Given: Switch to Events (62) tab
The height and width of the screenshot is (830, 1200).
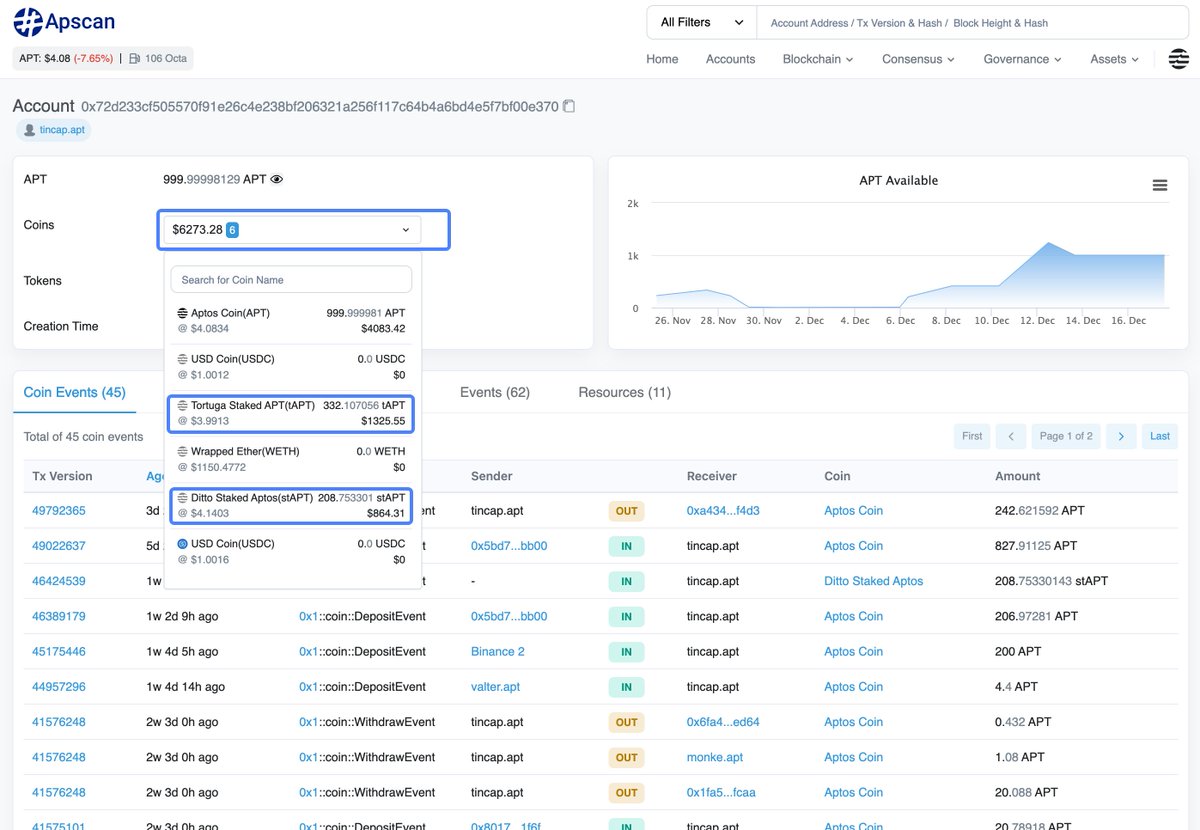Looking at the screenshot, I should coord(494,392).
